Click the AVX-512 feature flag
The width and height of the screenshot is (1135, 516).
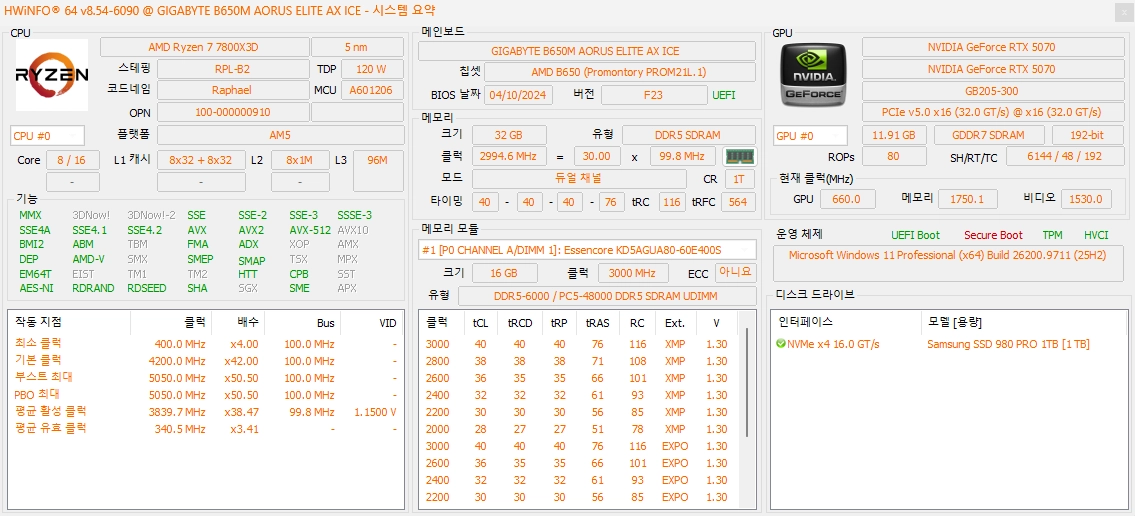tap(310, 230)
